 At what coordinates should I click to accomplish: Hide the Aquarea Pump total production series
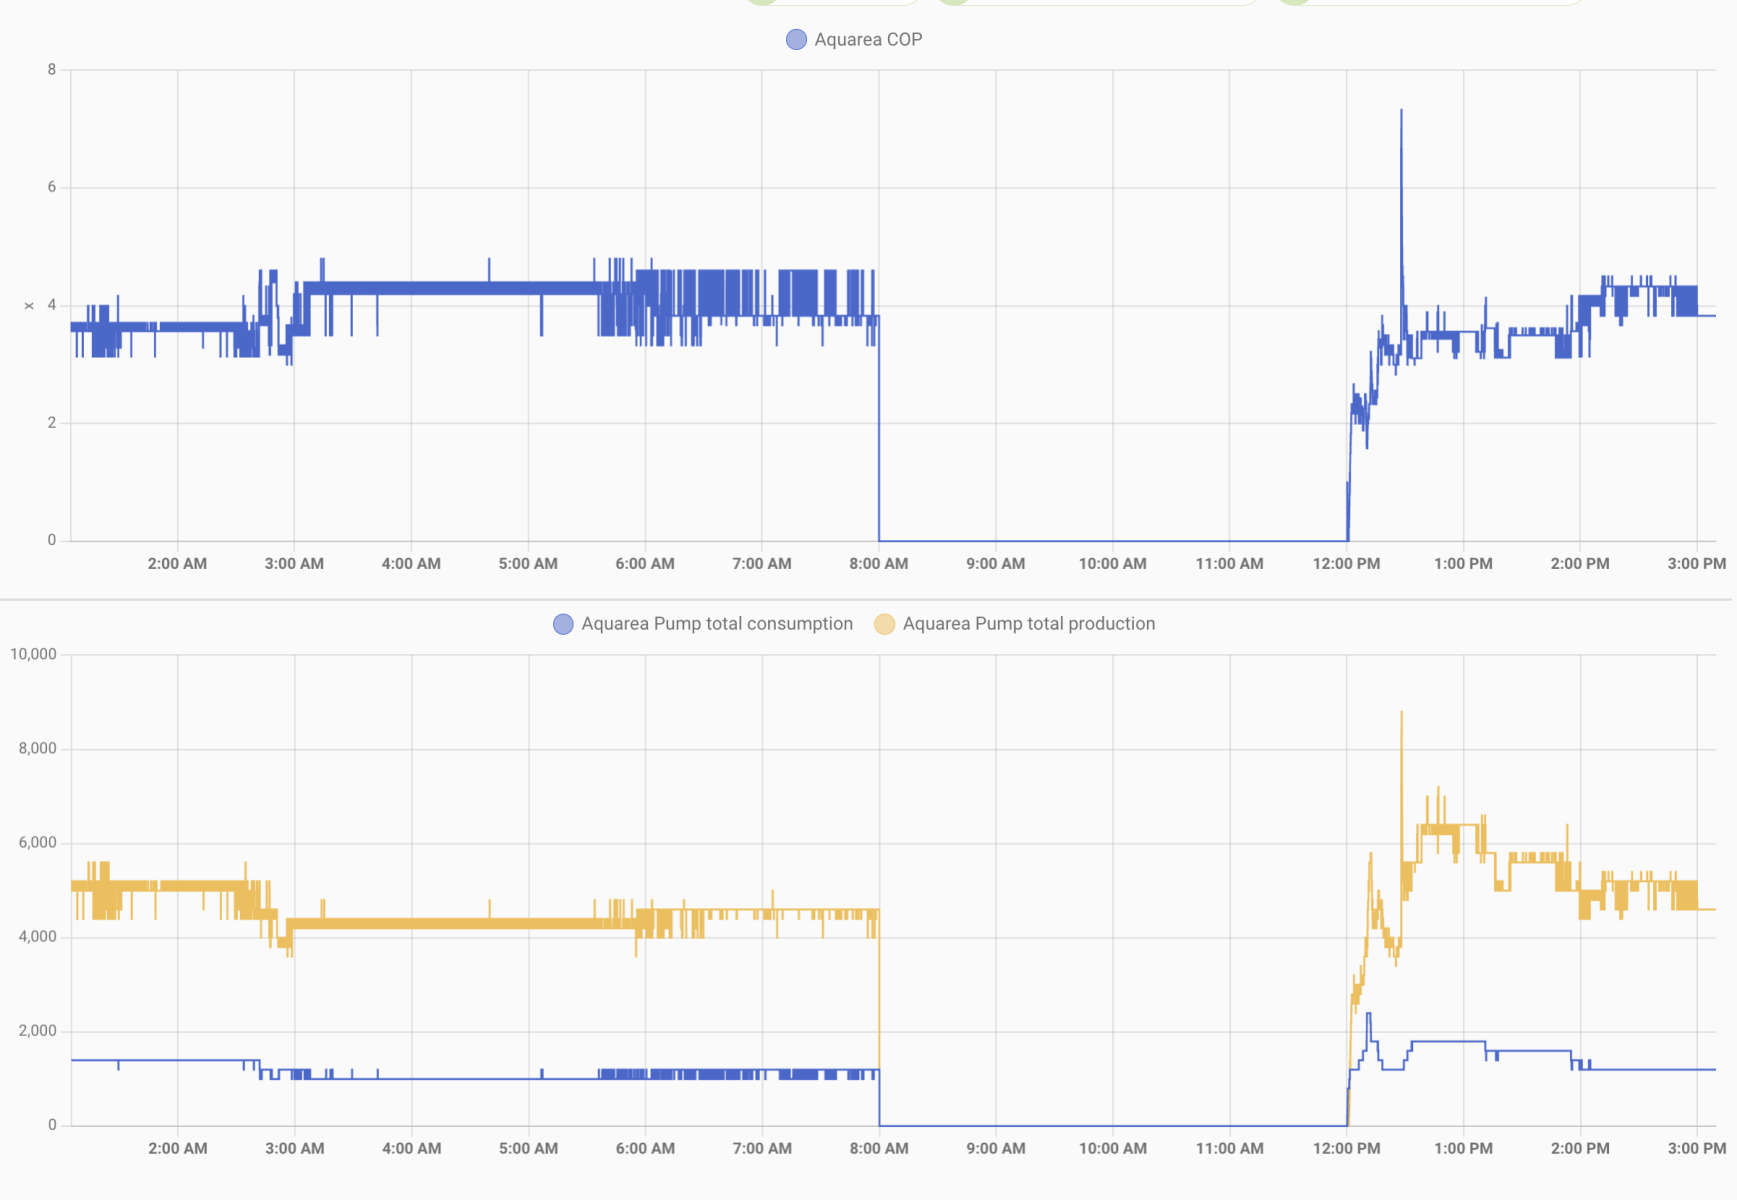pos(1029,623)
